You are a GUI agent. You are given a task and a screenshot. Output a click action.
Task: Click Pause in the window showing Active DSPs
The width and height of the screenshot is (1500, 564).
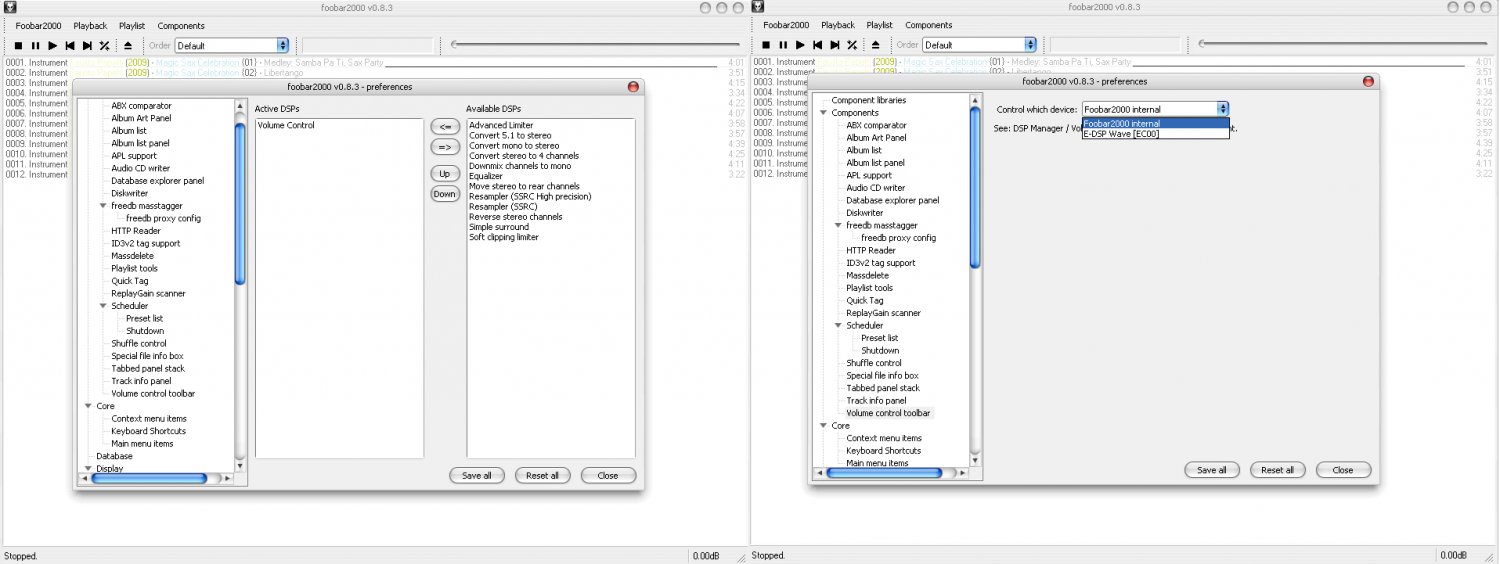pyautogui.click(x=35, y=45)
